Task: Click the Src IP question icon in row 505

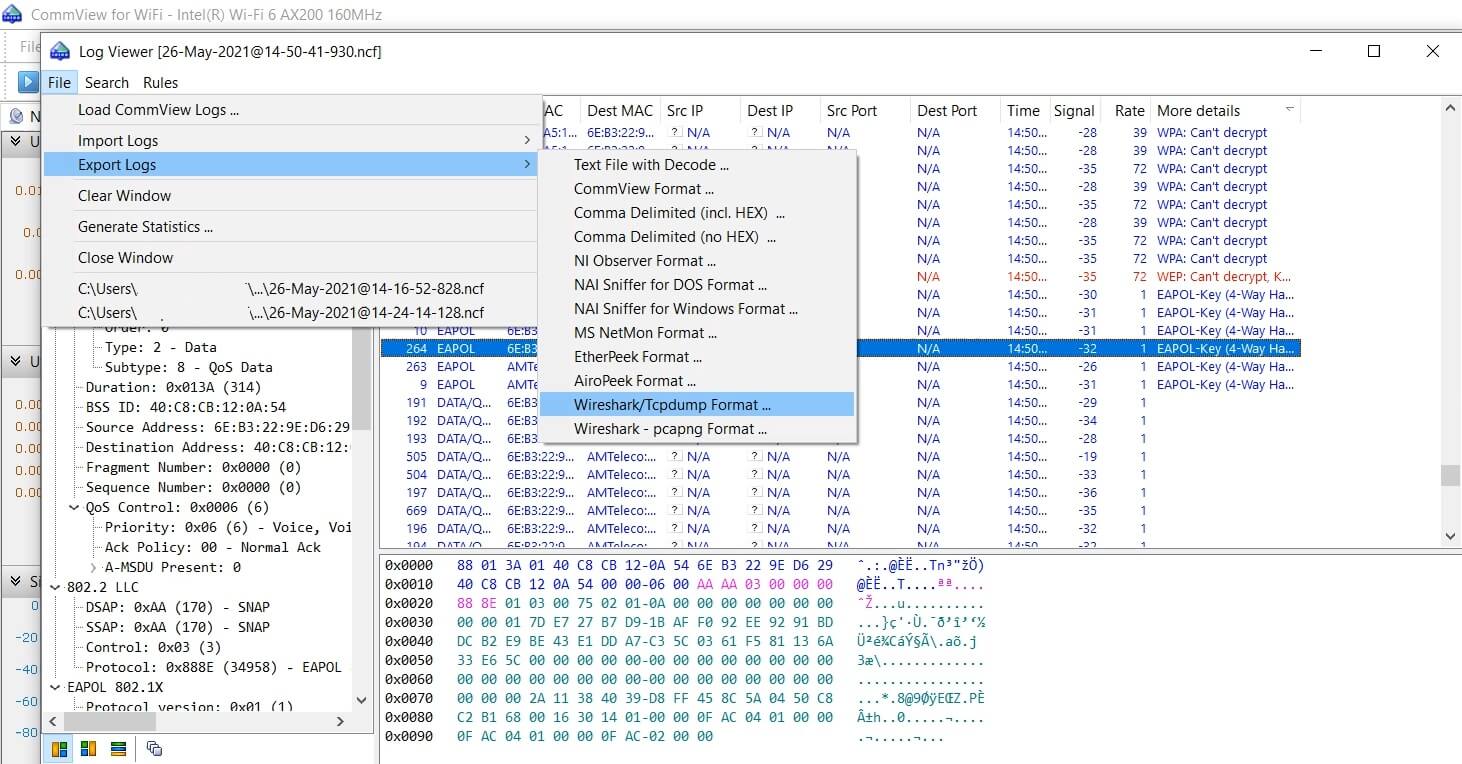Action: coord(675,457)
